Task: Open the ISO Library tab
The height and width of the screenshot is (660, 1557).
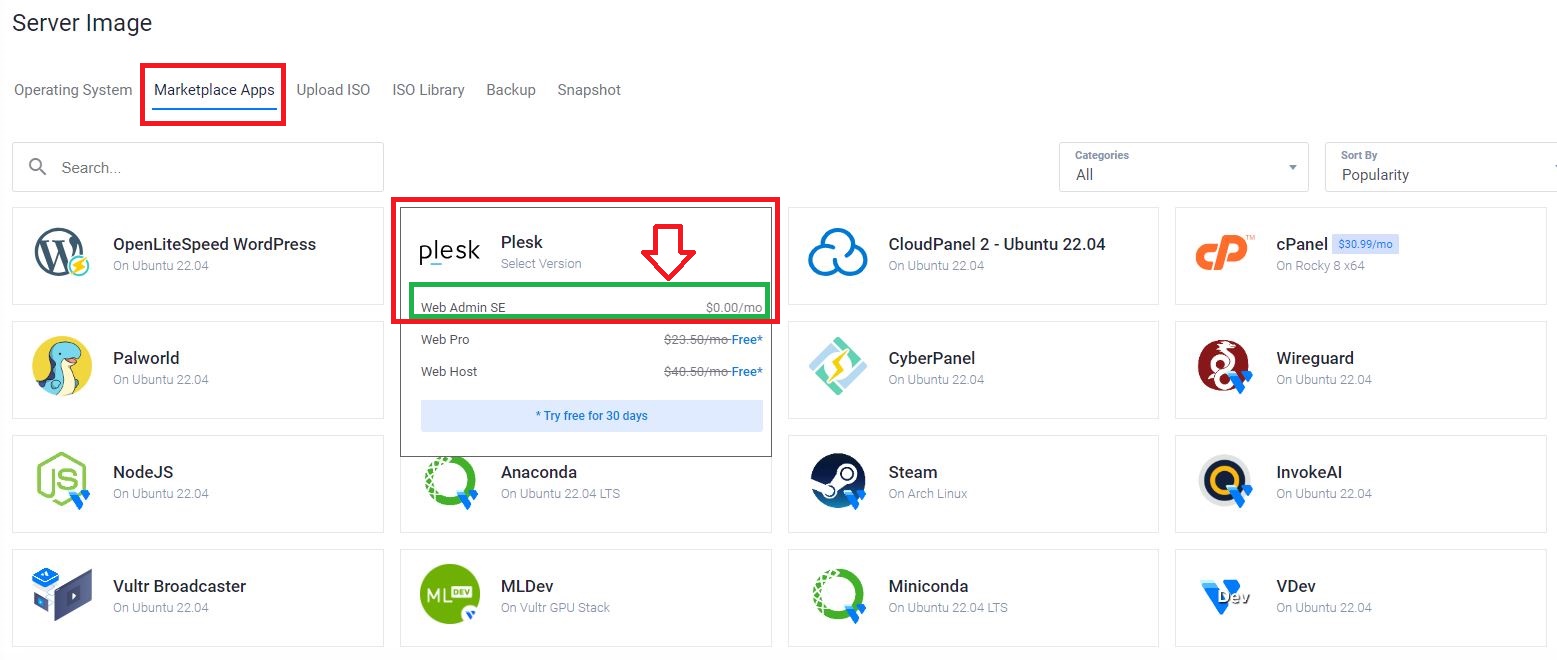Action: click(428, 90)
